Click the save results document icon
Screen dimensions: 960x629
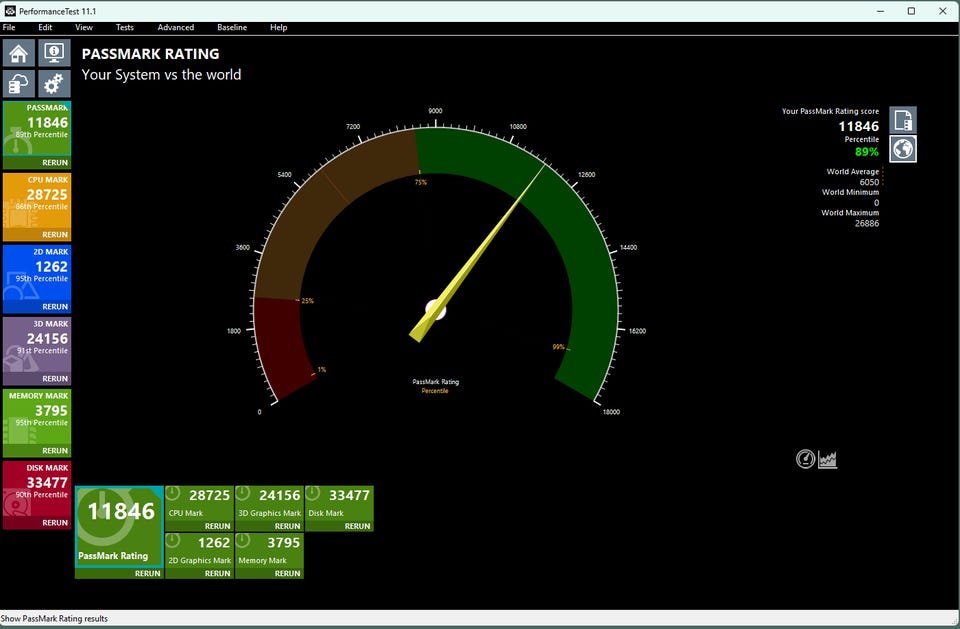tap(903, 120)
